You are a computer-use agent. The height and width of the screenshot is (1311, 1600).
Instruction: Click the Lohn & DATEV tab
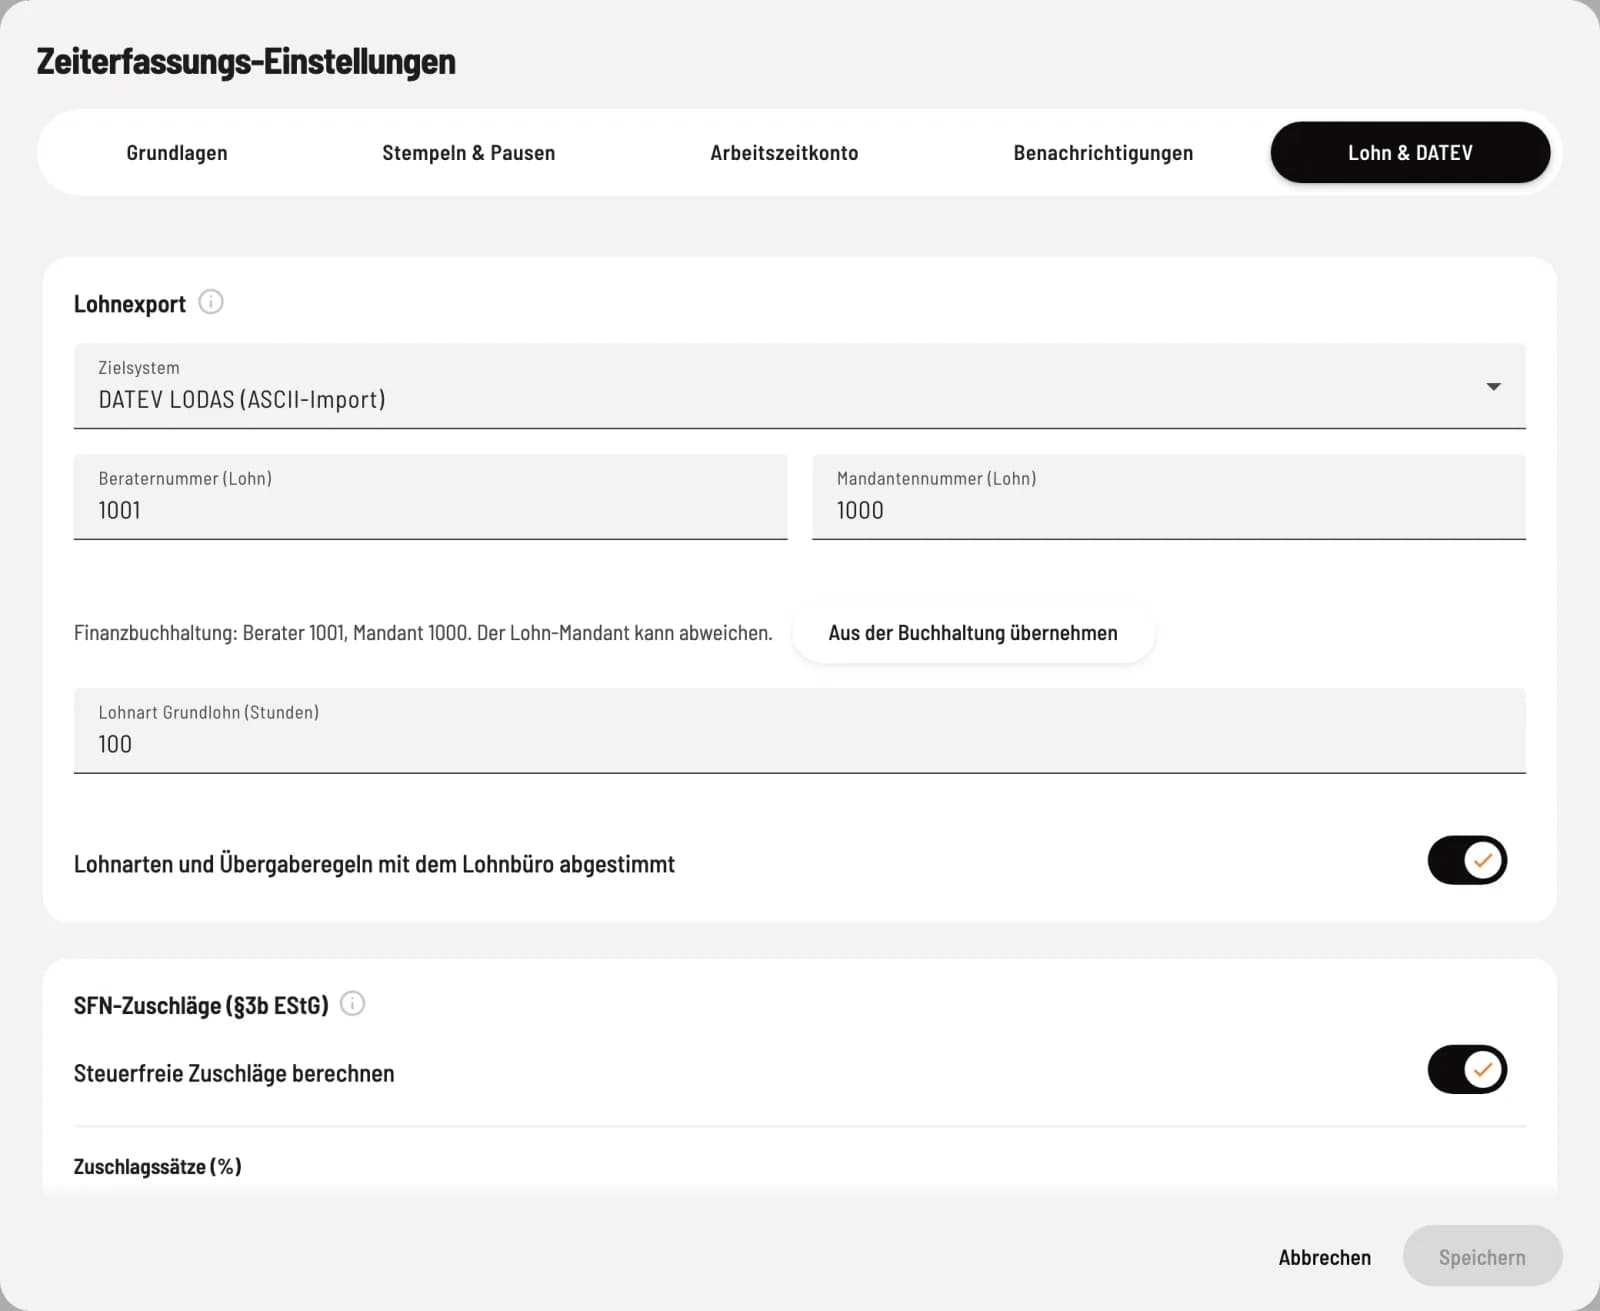coord(1410,153)
